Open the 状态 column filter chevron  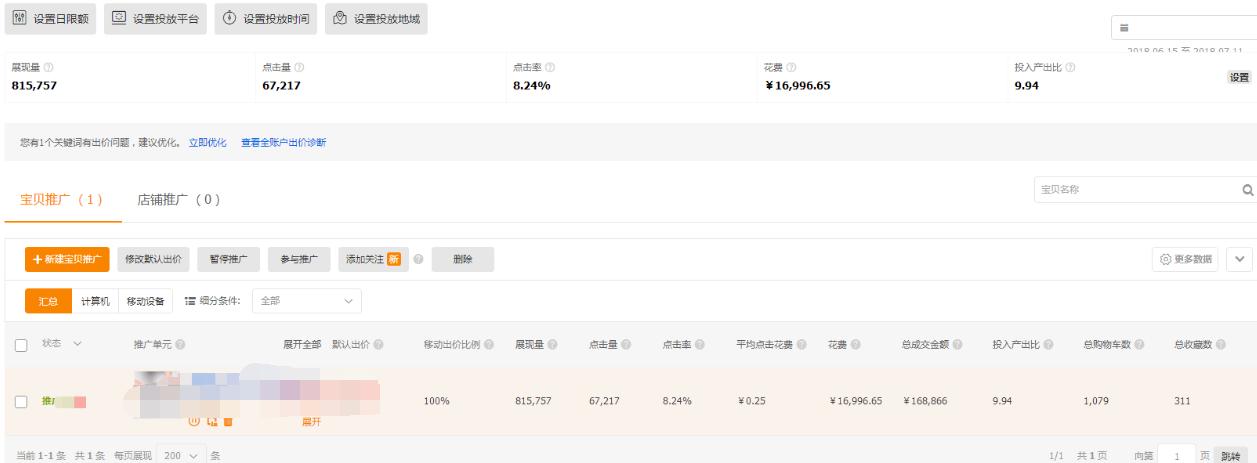pos(77,344)
